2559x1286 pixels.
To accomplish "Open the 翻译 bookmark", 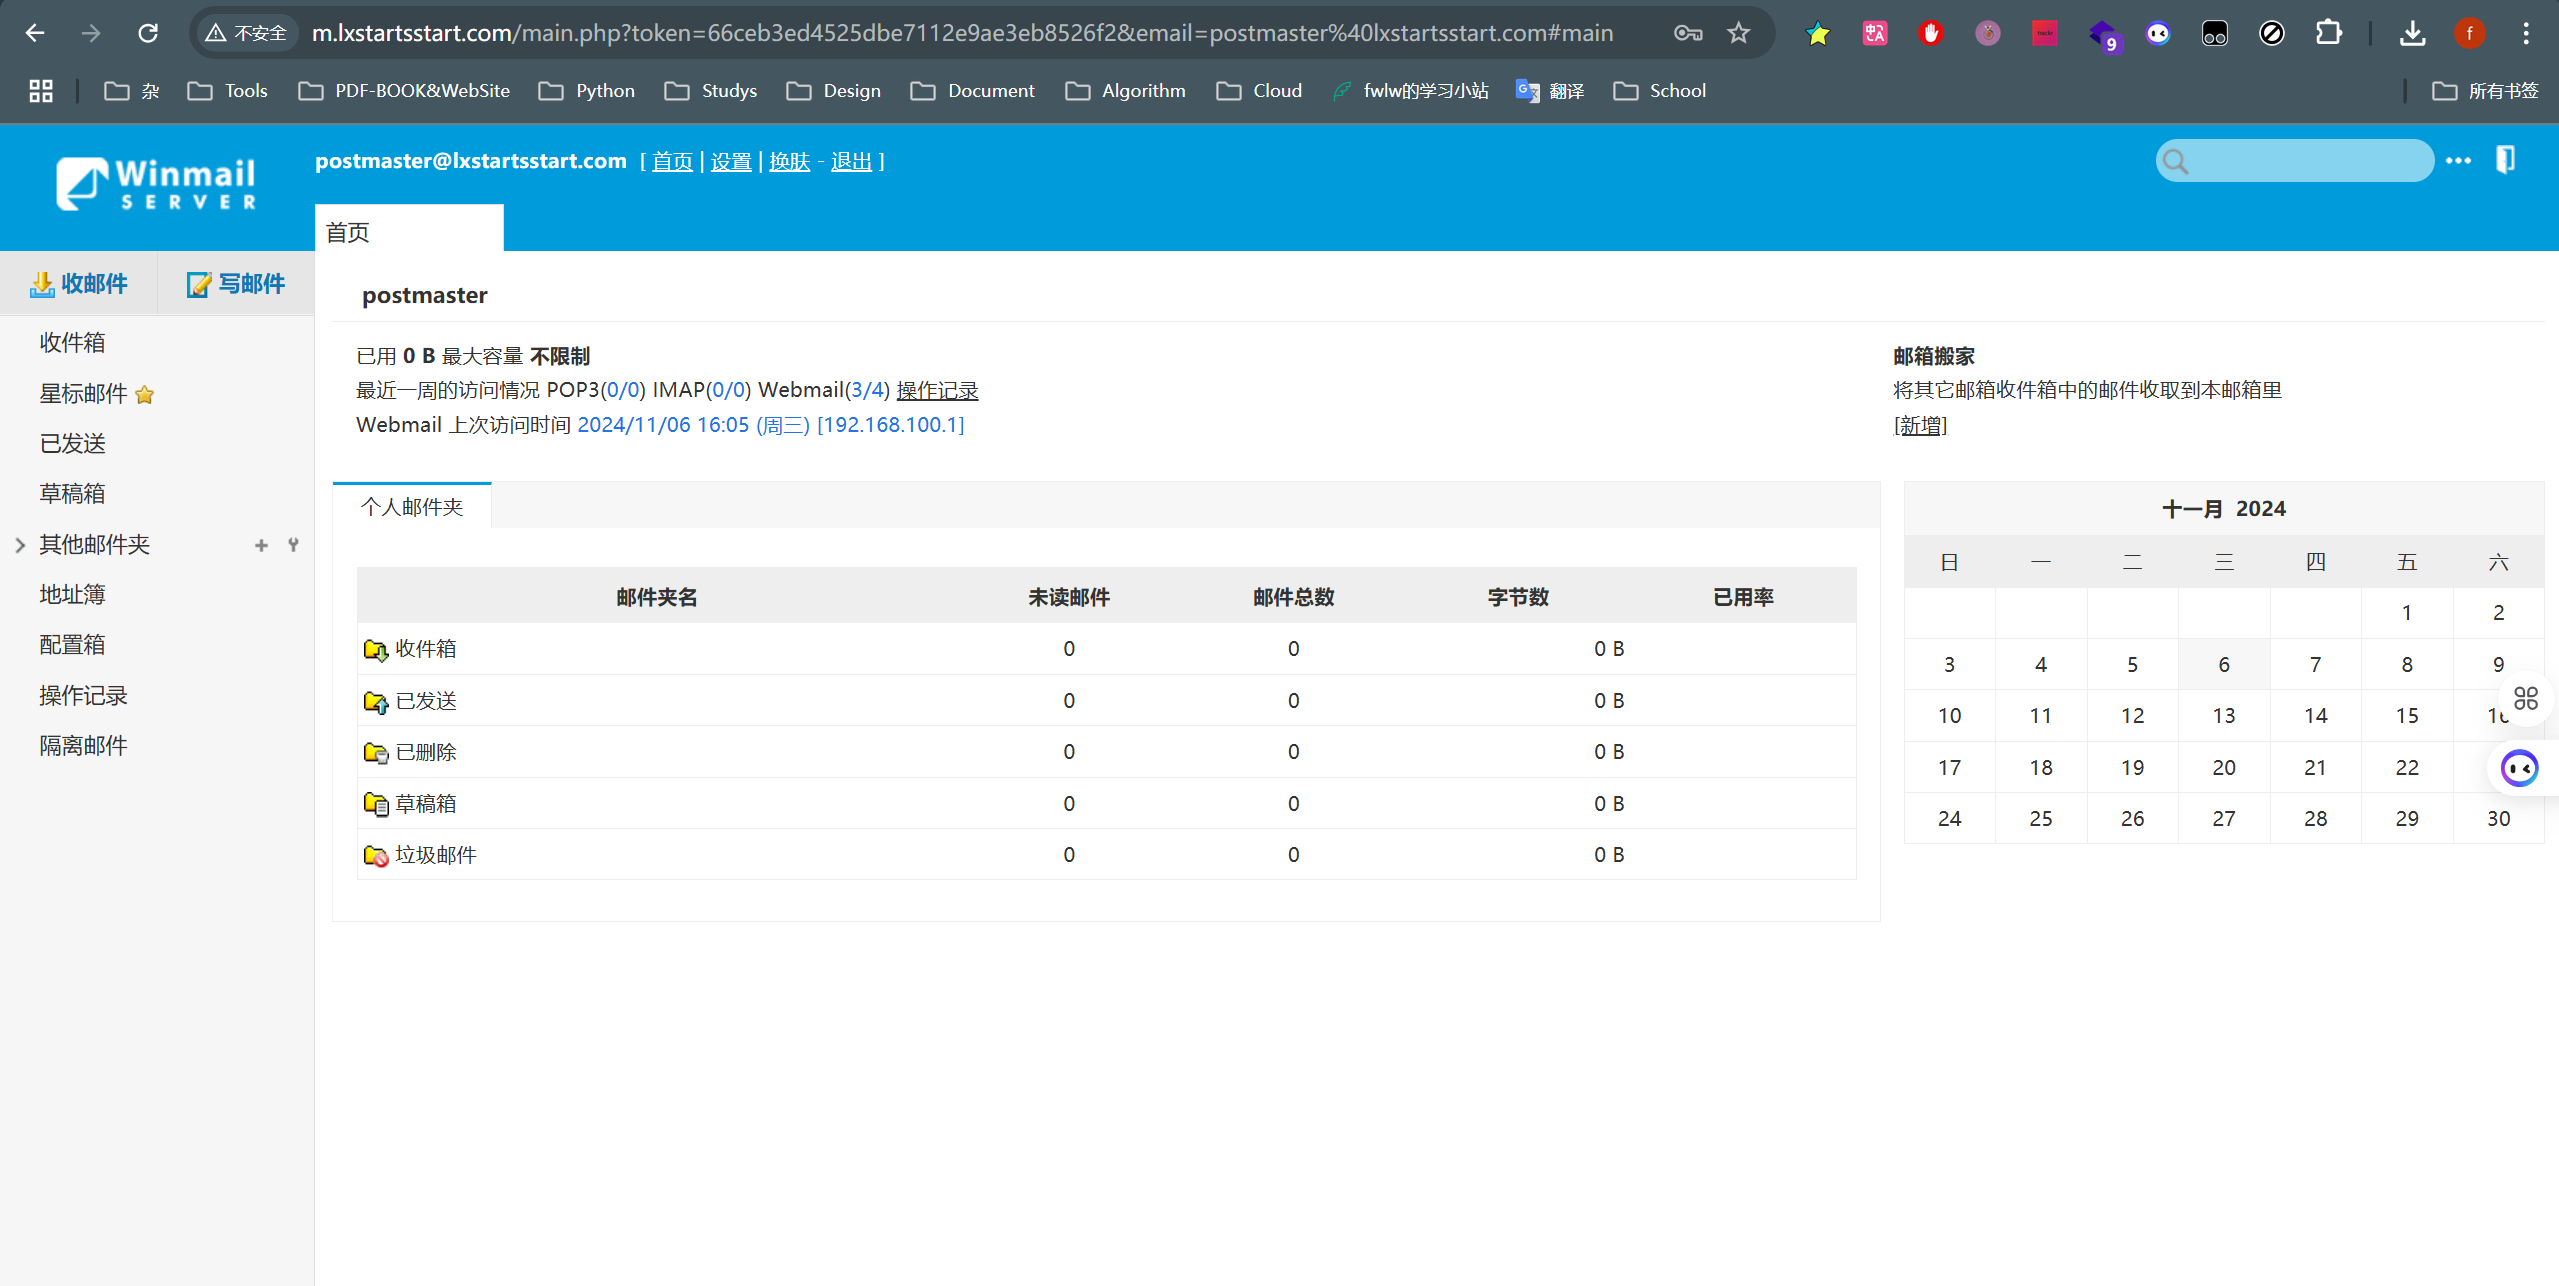I will tap(1550, 91).
